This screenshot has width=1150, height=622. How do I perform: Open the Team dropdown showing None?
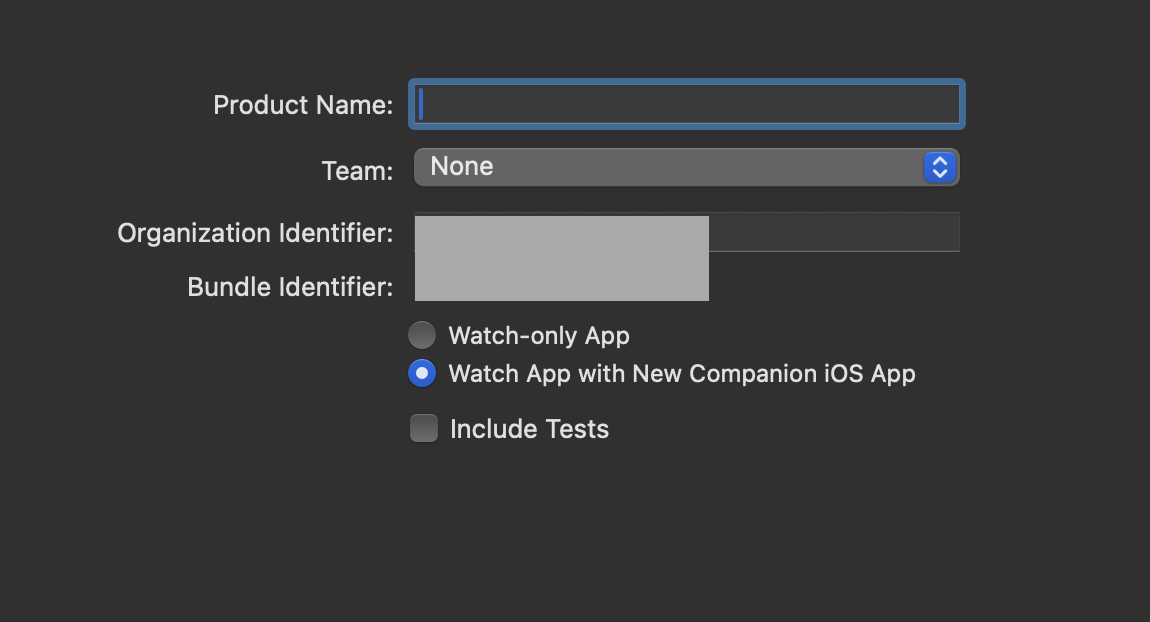686,167
